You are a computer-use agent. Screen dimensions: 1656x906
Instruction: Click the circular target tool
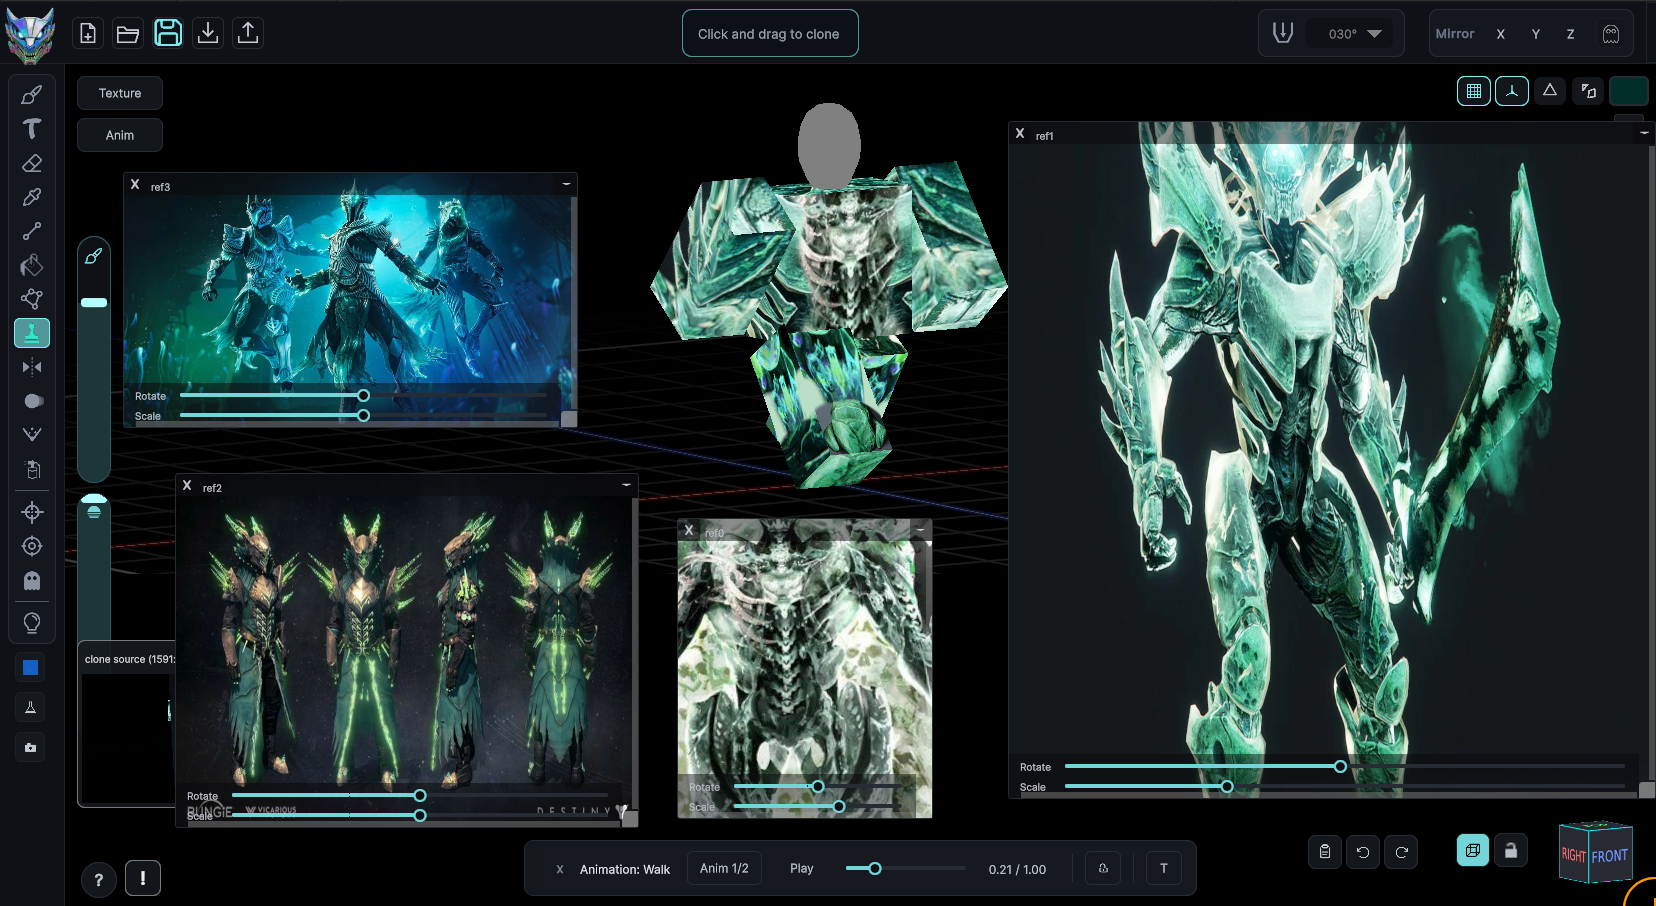coord(32,546)
